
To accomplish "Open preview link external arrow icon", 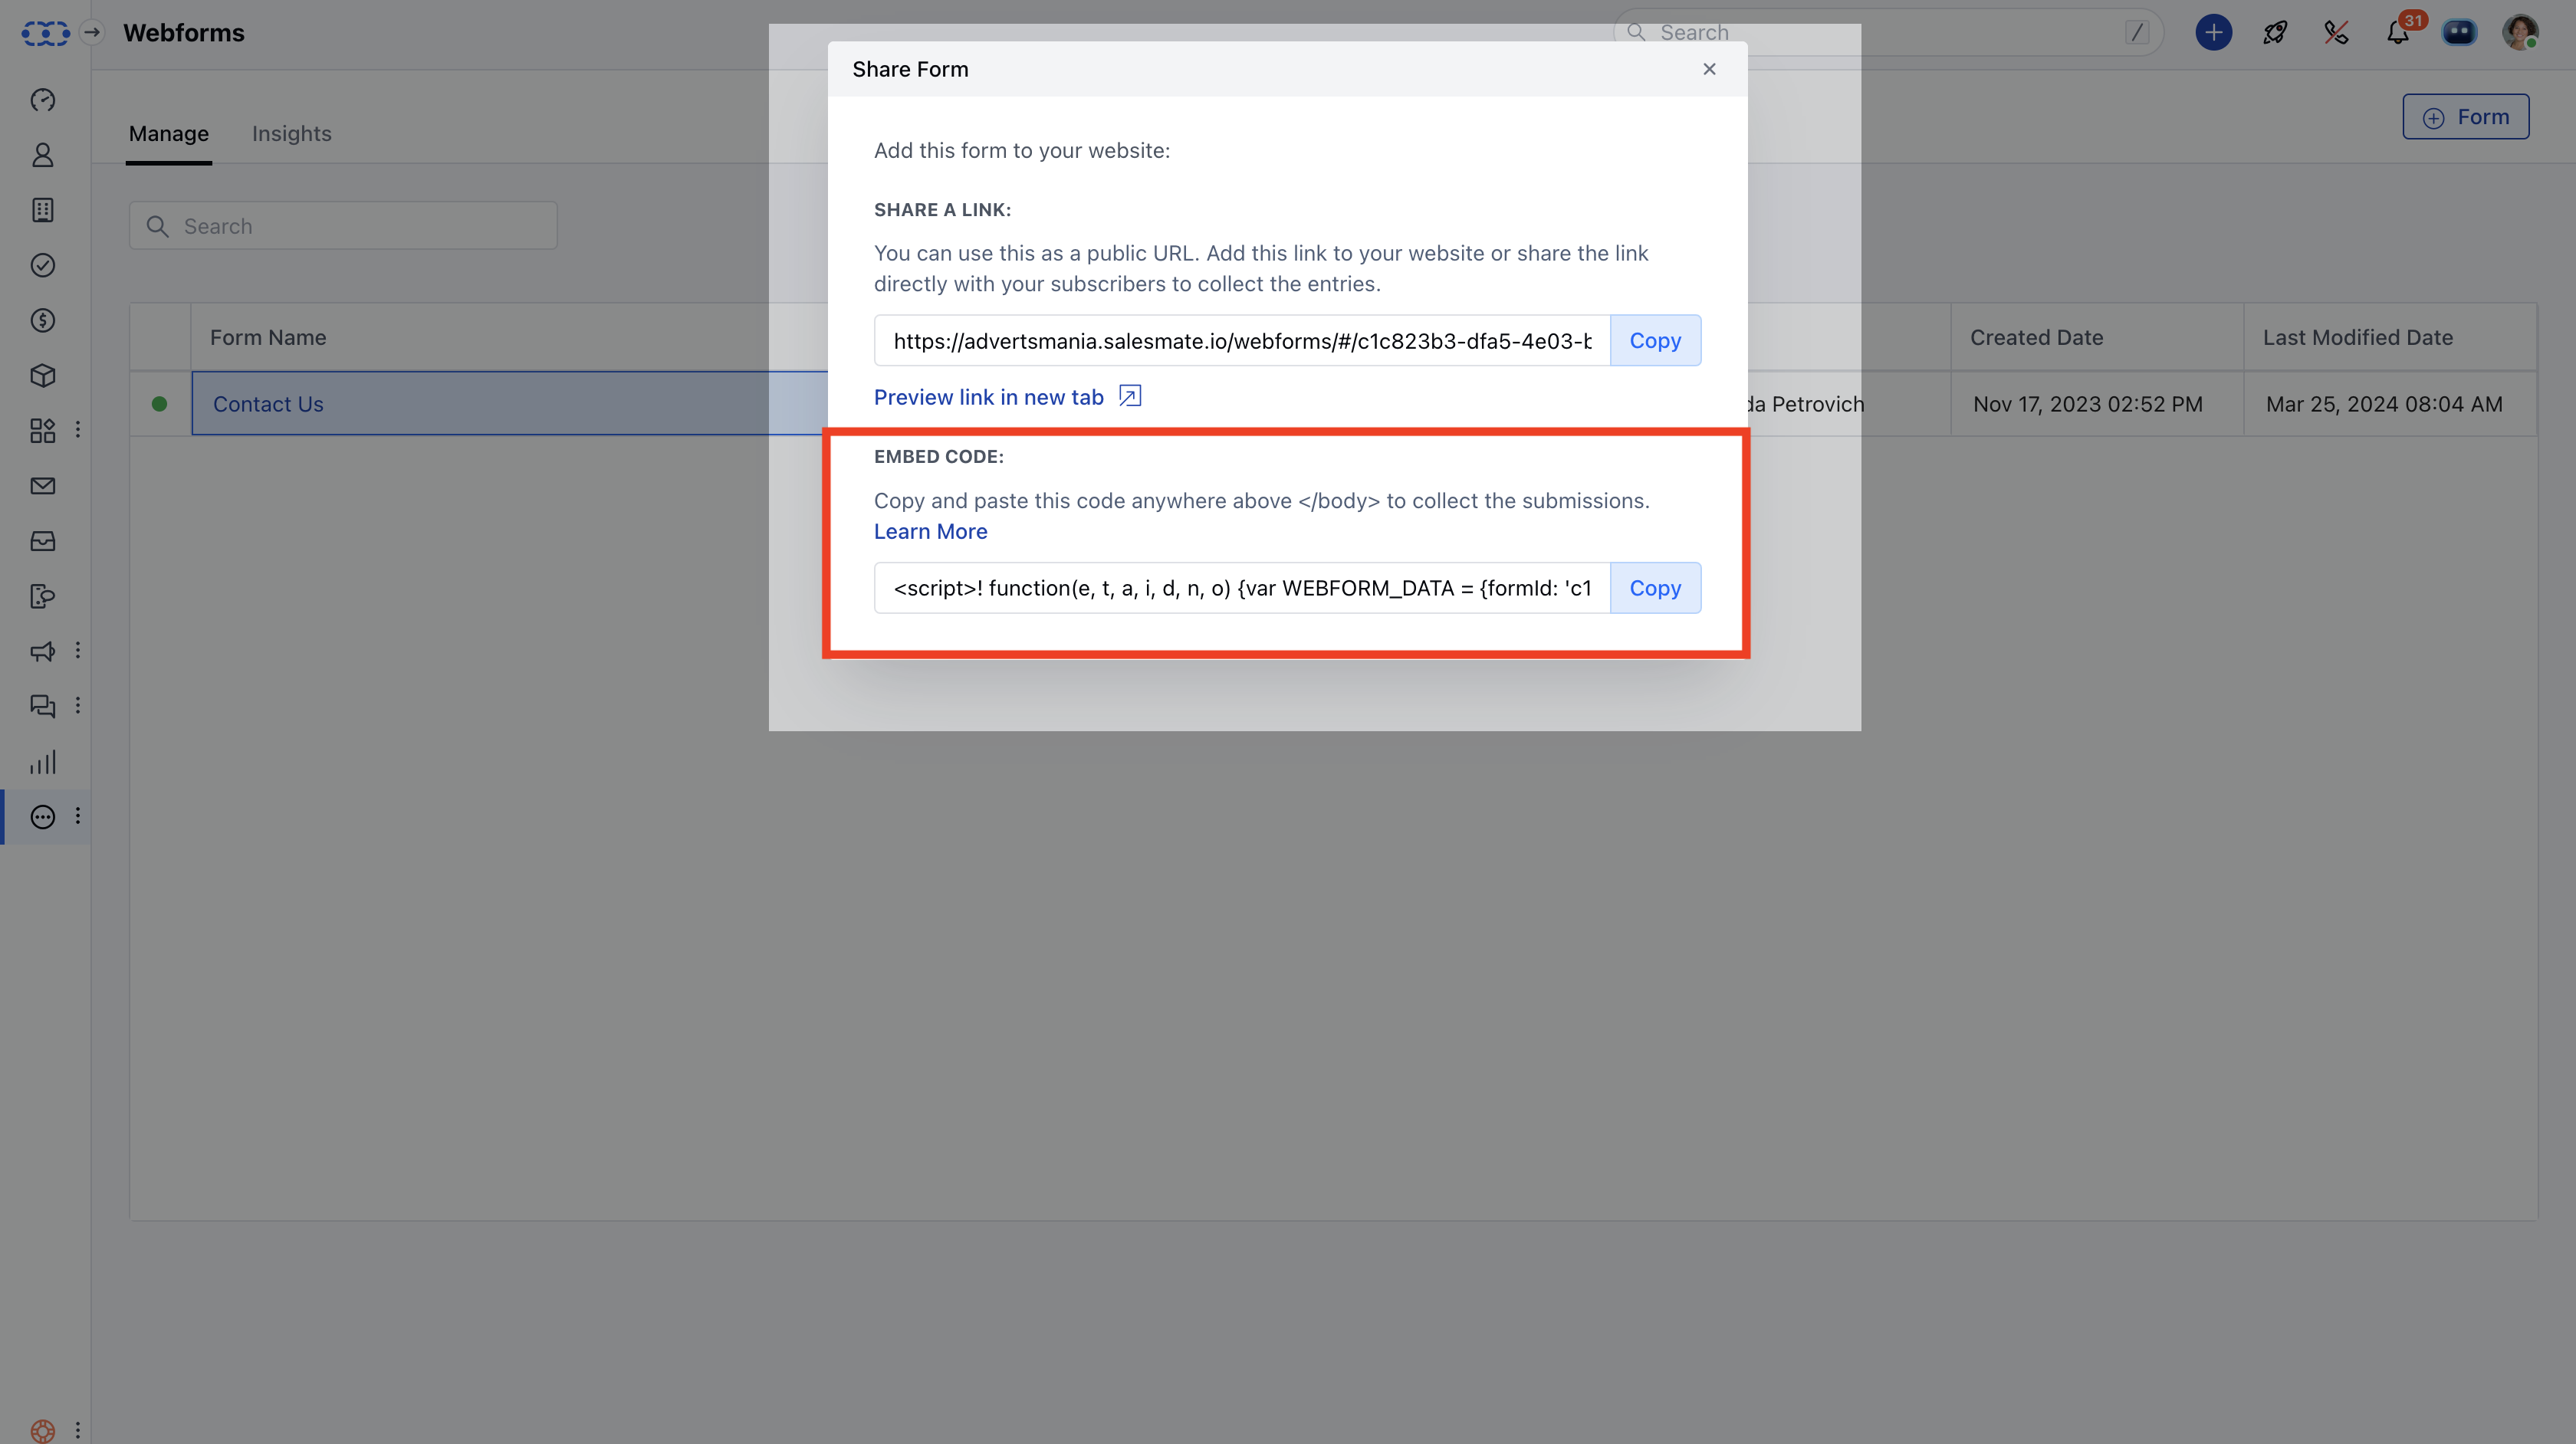I will click(x=1130, y=396).
